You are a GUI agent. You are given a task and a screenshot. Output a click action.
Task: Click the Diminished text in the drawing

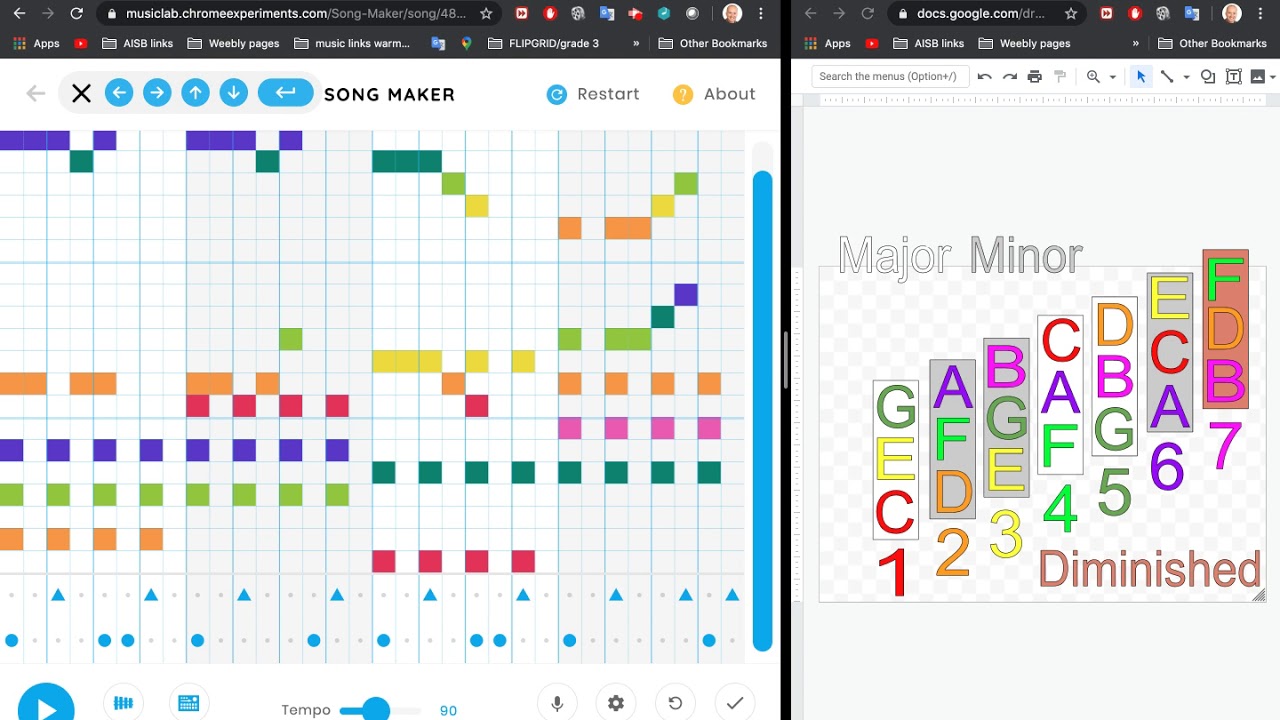point(1149,569)
